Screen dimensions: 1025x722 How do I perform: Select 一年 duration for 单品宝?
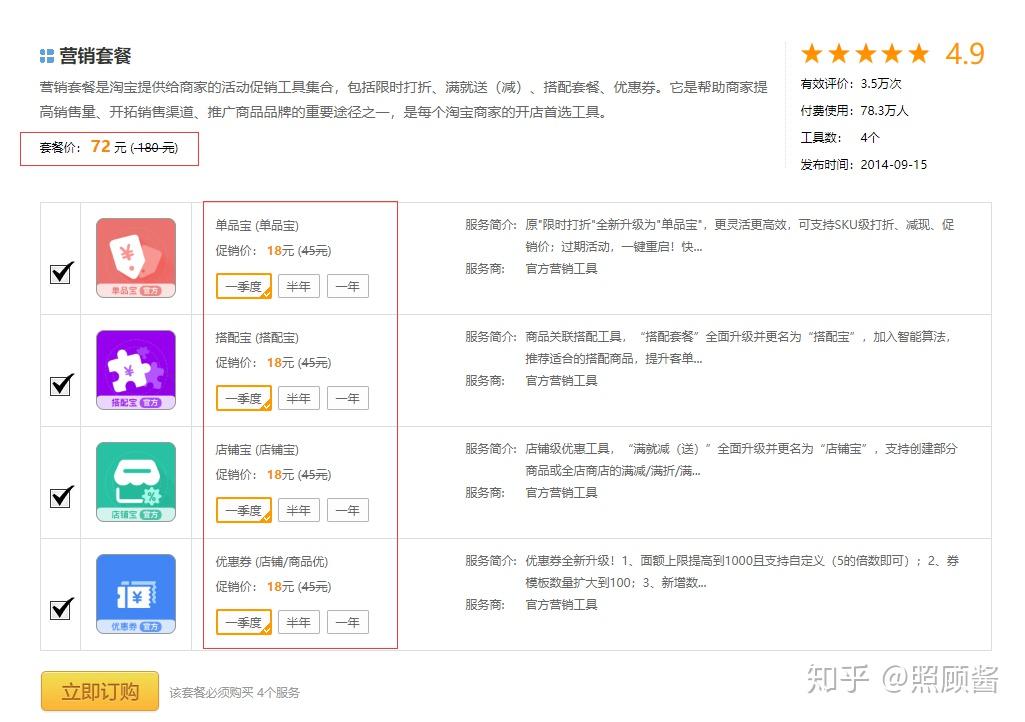click(348, 286)
